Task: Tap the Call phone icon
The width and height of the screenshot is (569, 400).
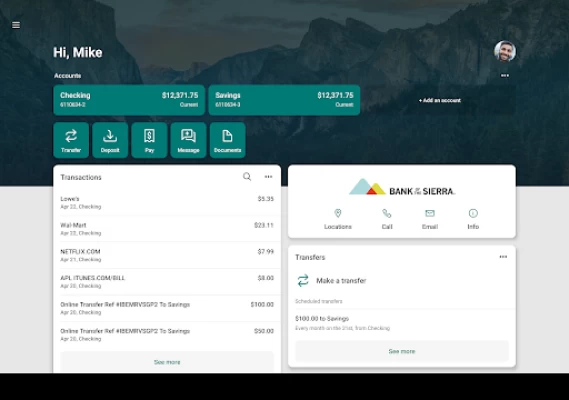Action: pyautogui.click(x=387, y=213)
